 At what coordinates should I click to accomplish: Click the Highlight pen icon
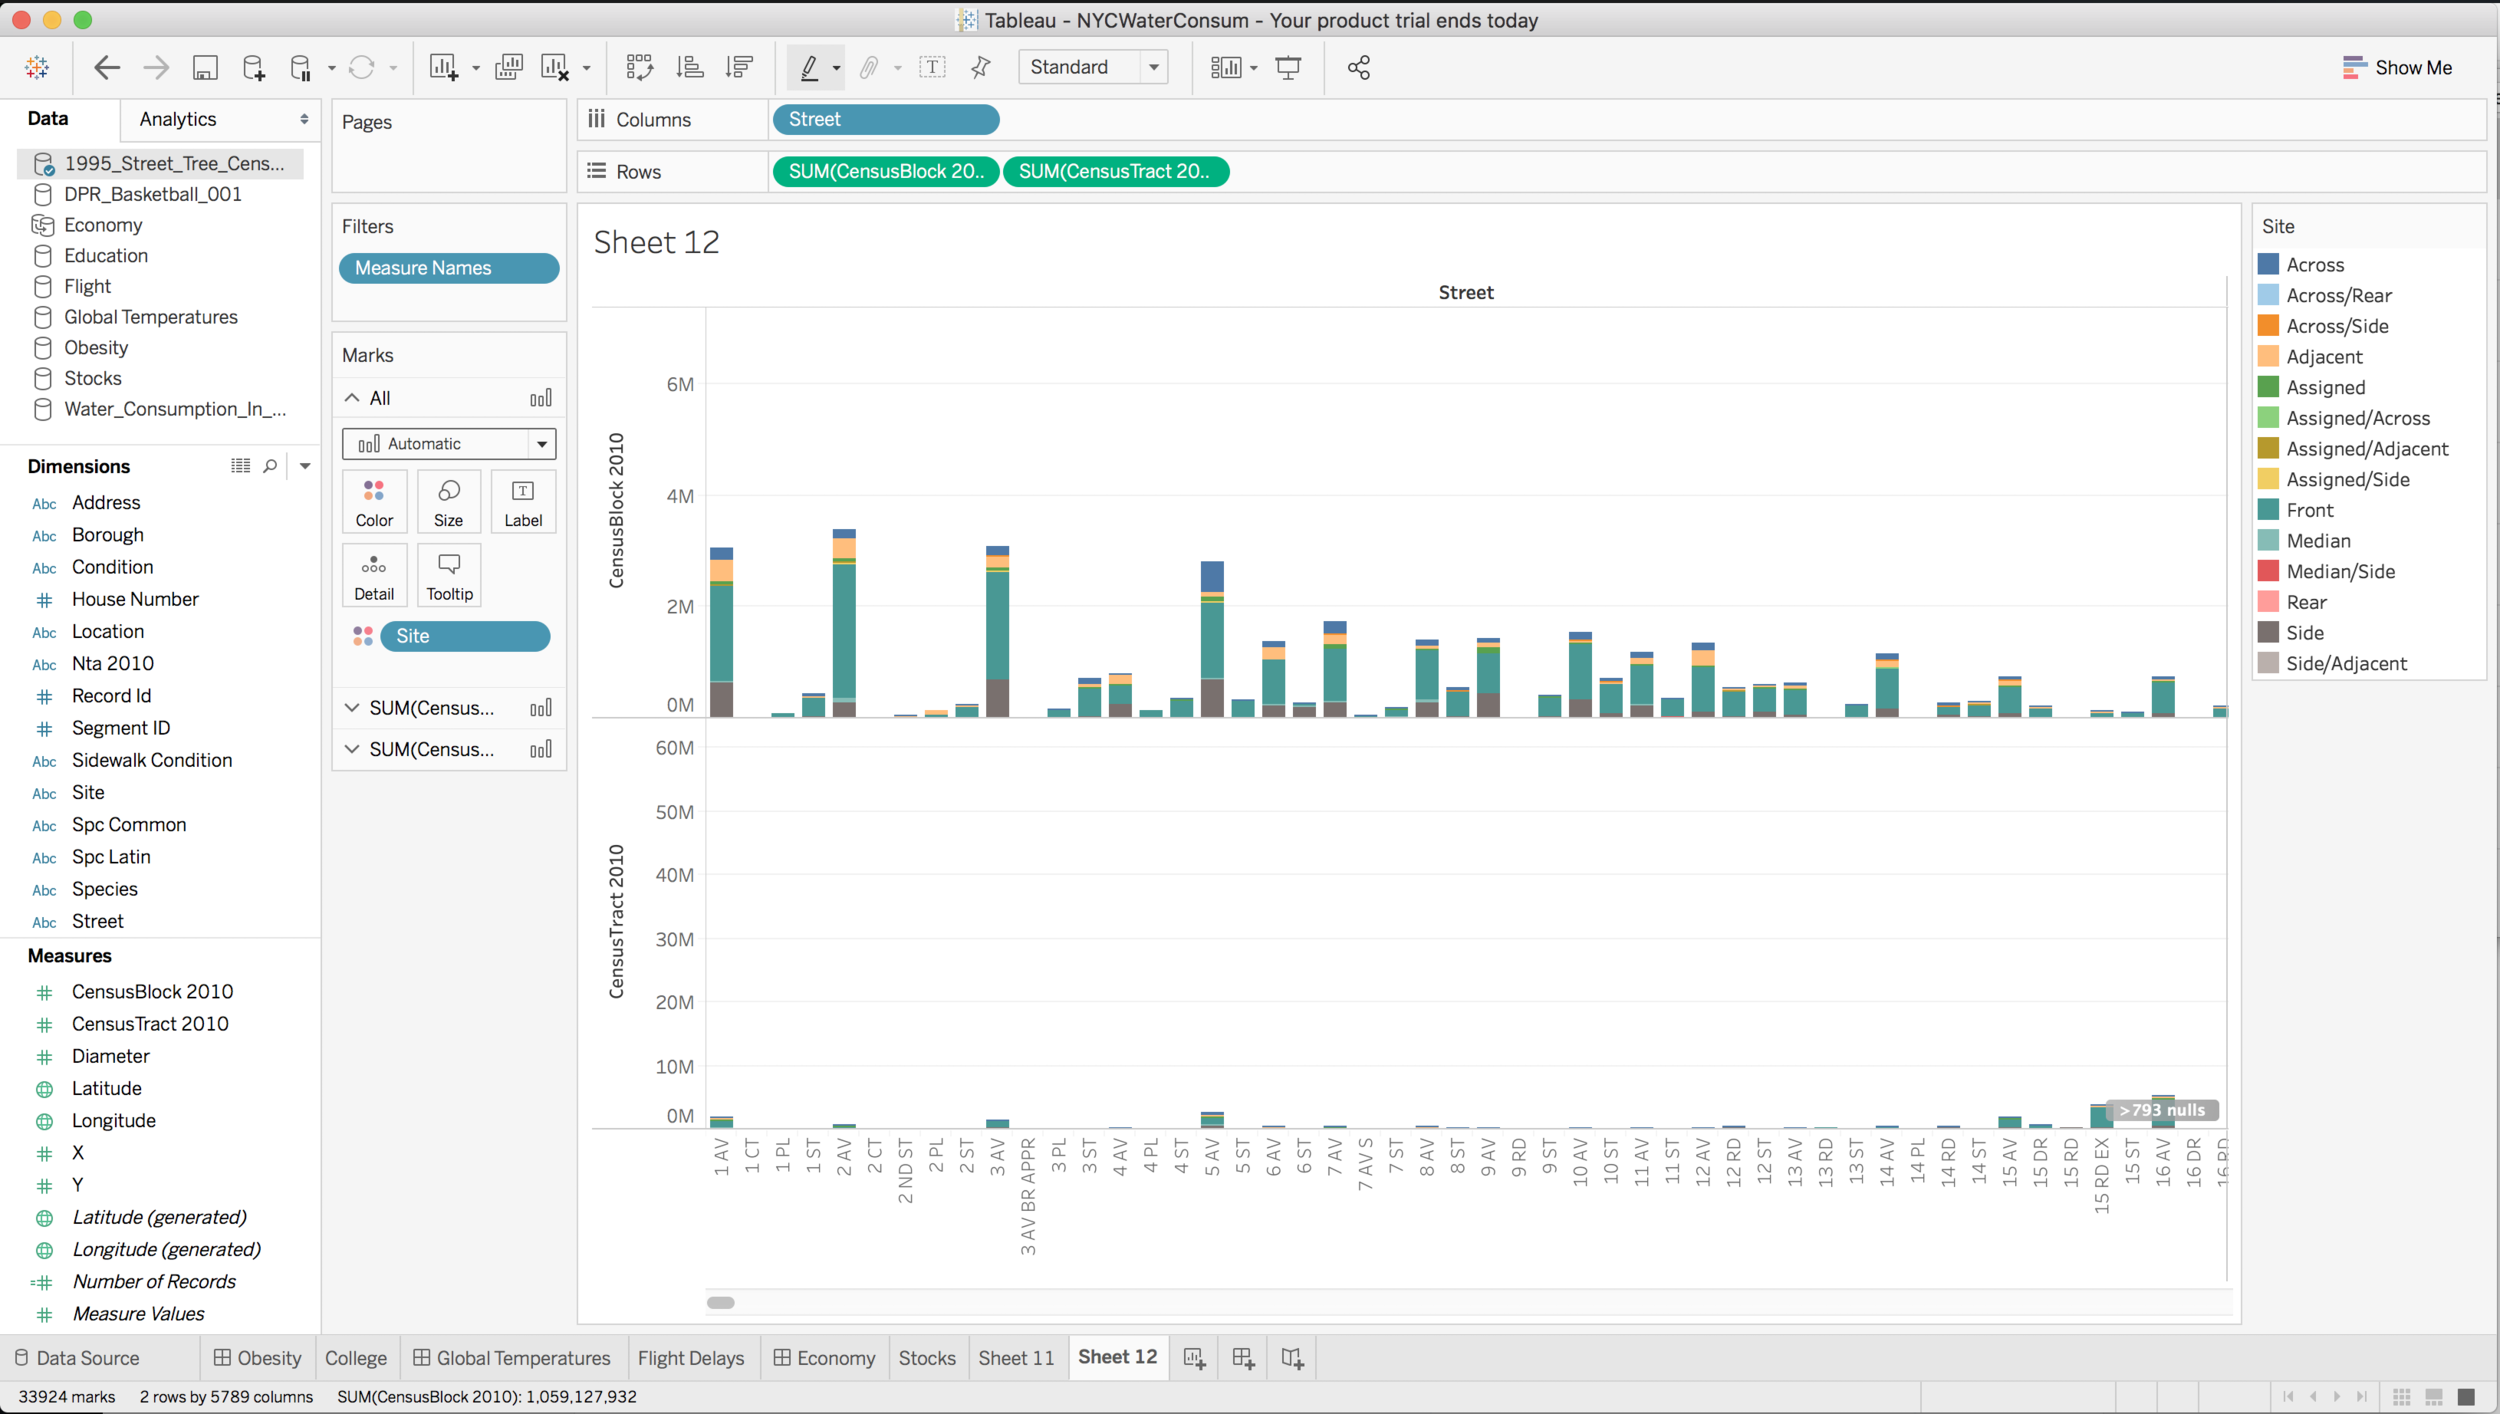pos(809,67)
